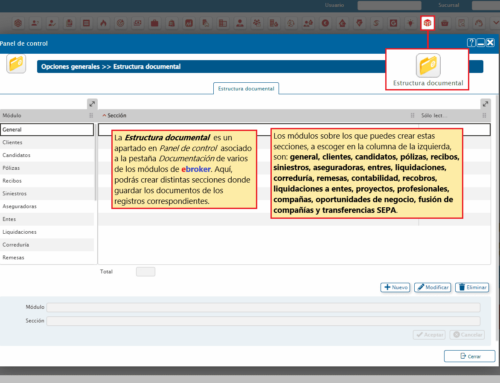
Task: Click the solid euro coin icon
Action: click(x=325, y=23)
